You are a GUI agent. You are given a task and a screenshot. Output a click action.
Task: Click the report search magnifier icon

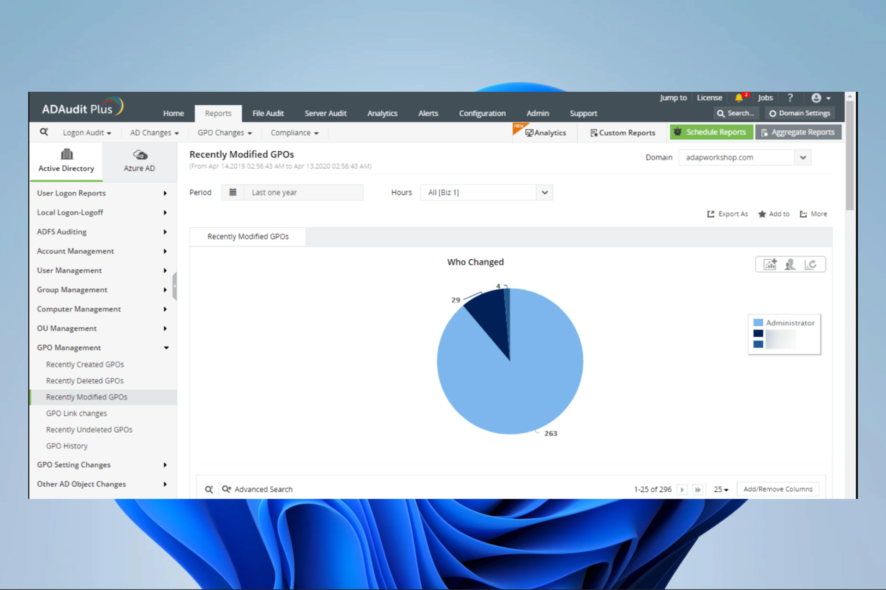pyautogui.click(x=44, y=132)
